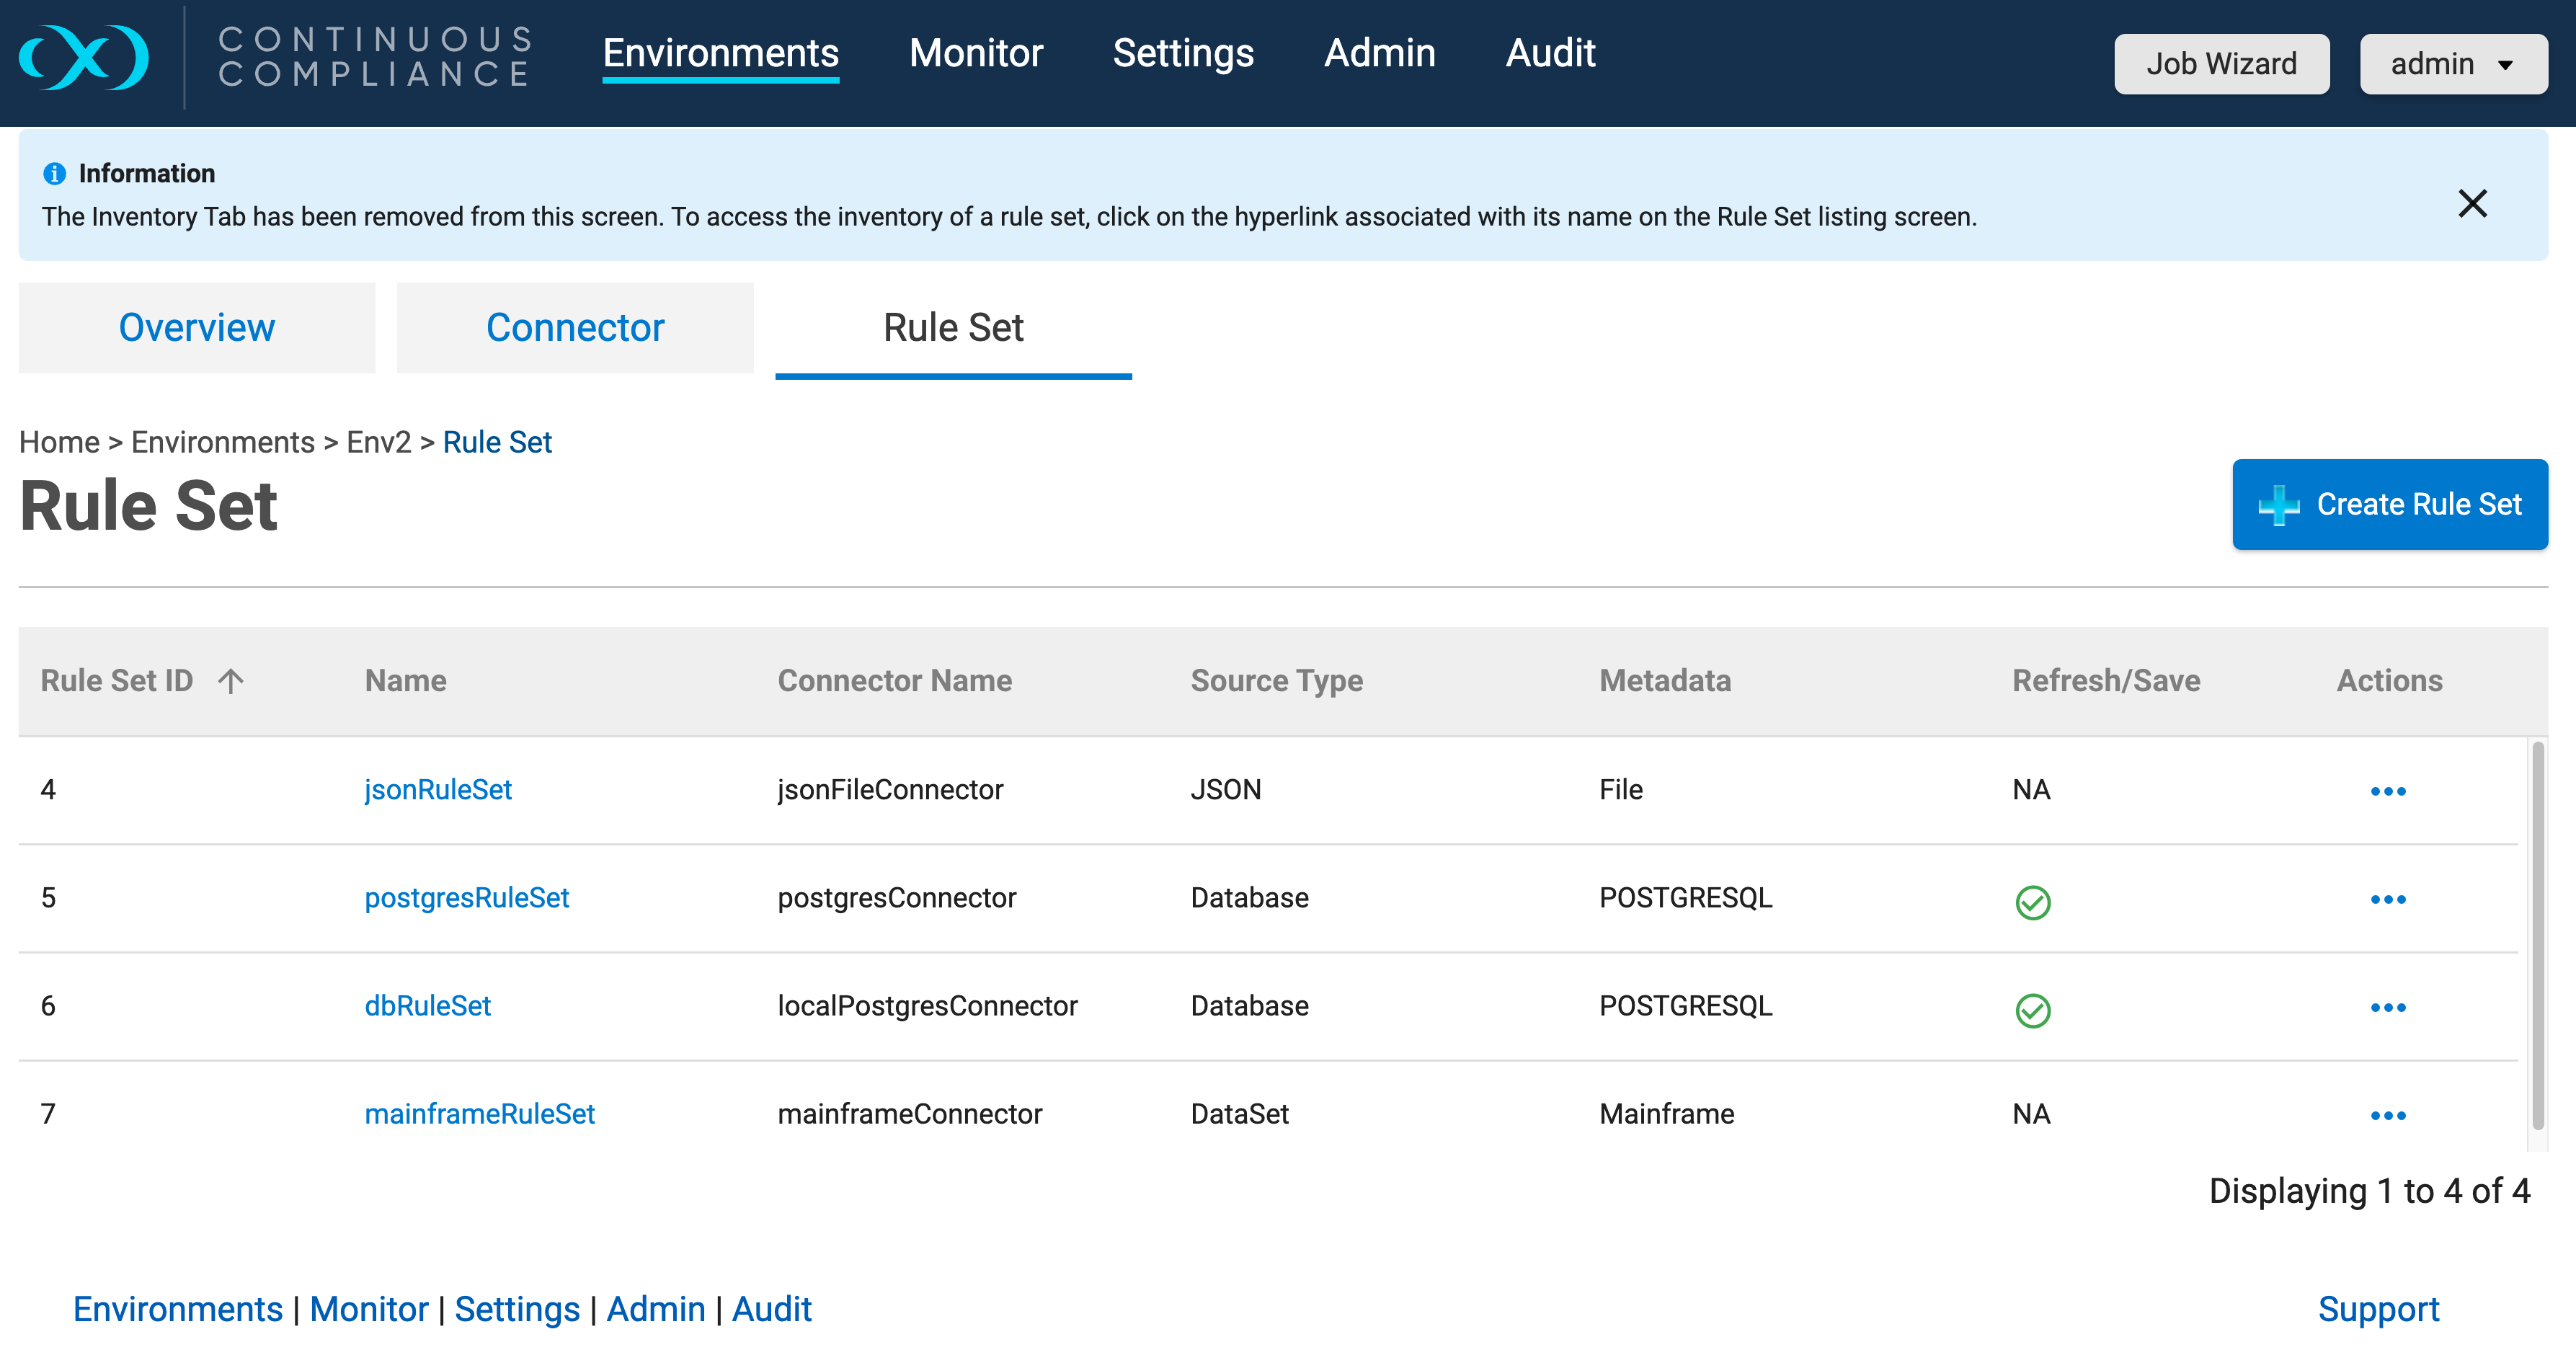Image resolution: width=2576 pixels, height=1355 pixels.
Task: Open the mainframeRuleSet hyperlink
Action: tap(479, 1114)
